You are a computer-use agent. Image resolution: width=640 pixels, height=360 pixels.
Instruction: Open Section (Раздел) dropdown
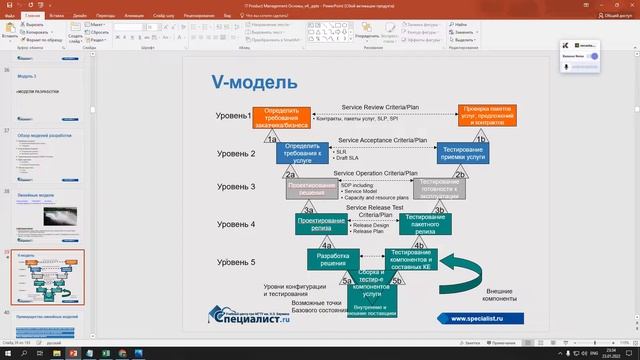[96, 40]
